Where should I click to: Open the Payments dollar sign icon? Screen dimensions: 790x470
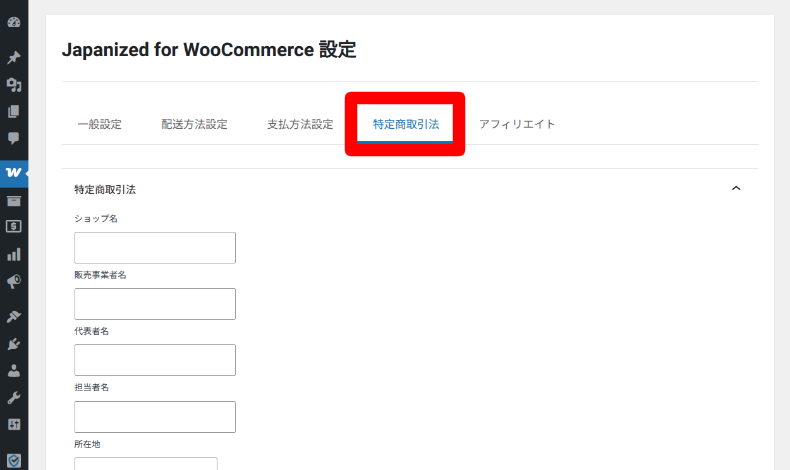point(14,227)
